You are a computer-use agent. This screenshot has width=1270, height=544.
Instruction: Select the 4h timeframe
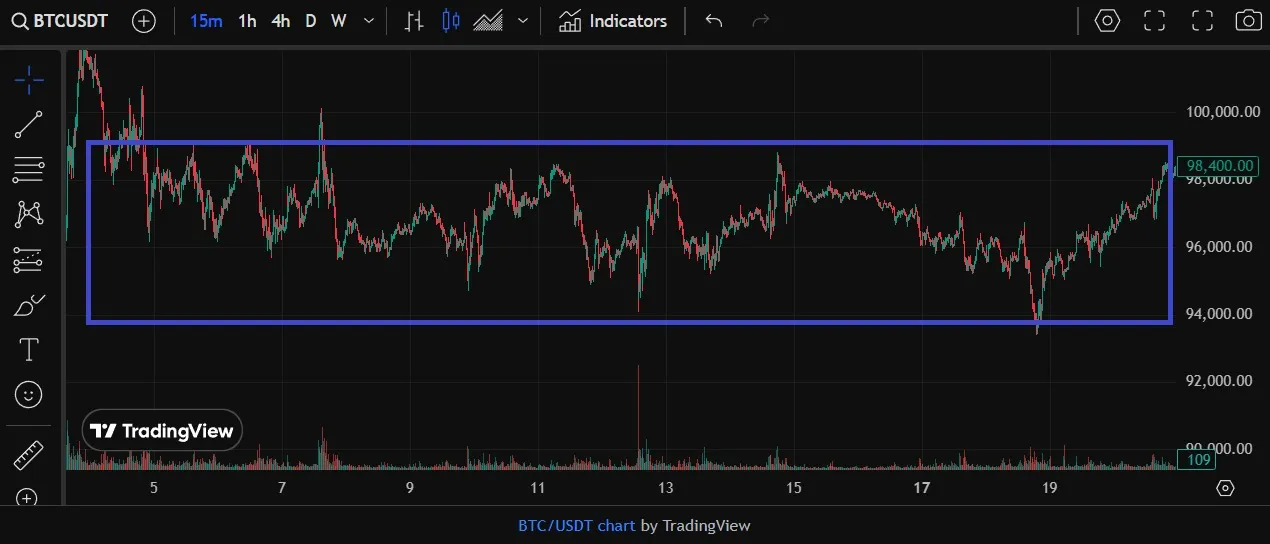(x=280, y=21)
